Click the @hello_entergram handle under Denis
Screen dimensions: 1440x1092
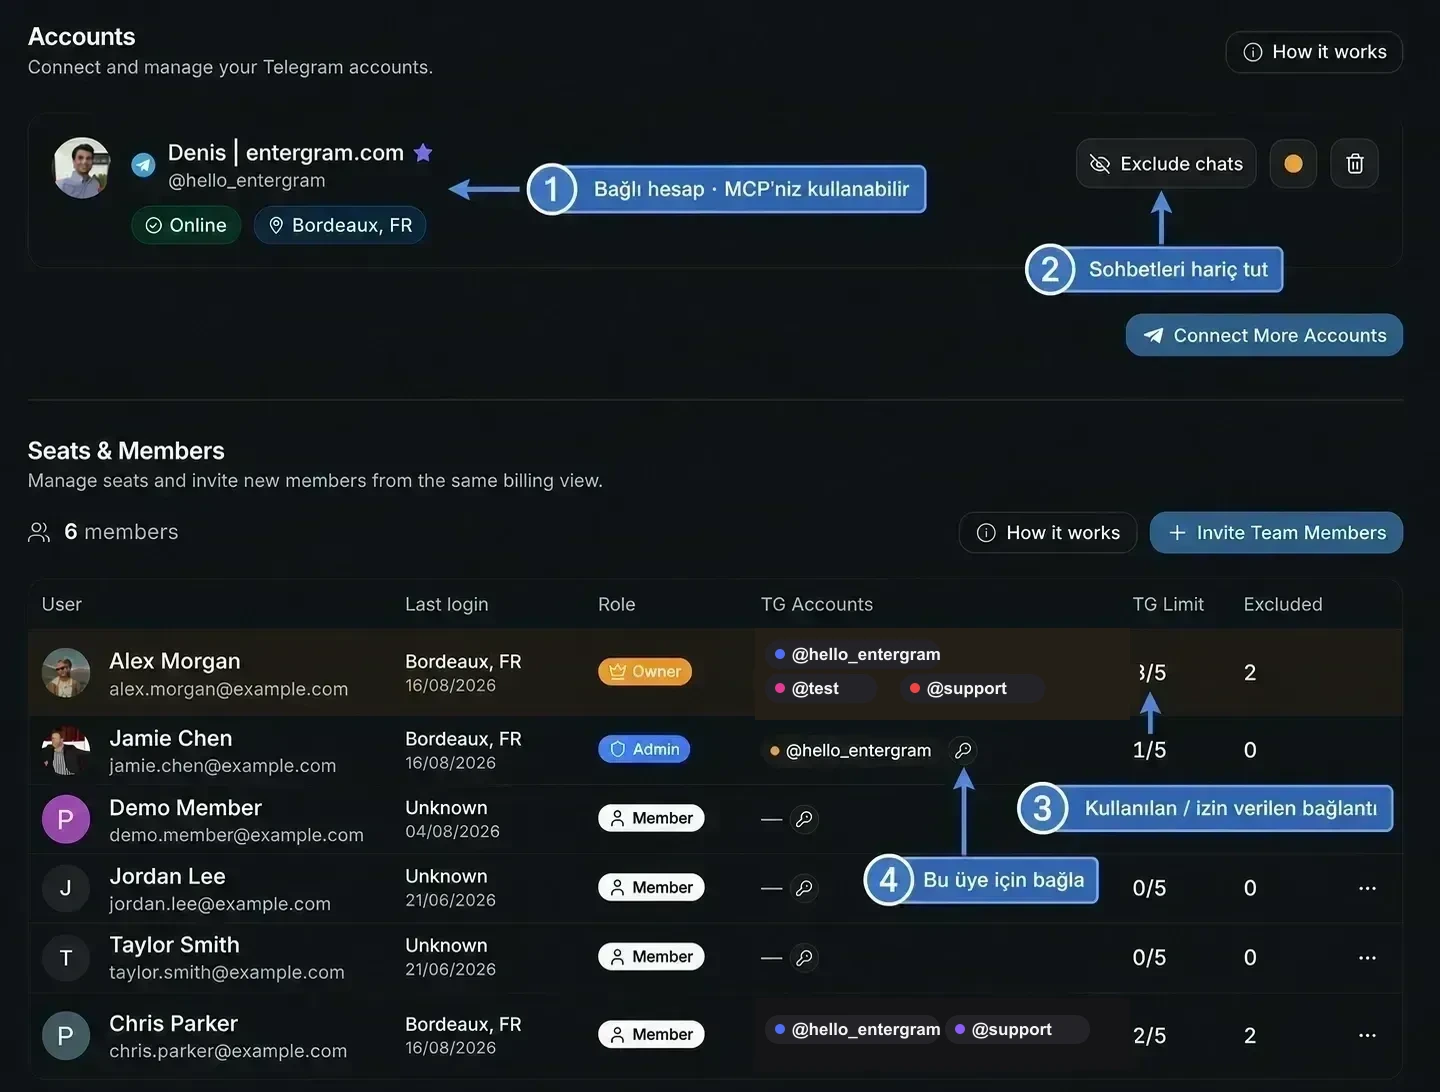tap(247, 181)
